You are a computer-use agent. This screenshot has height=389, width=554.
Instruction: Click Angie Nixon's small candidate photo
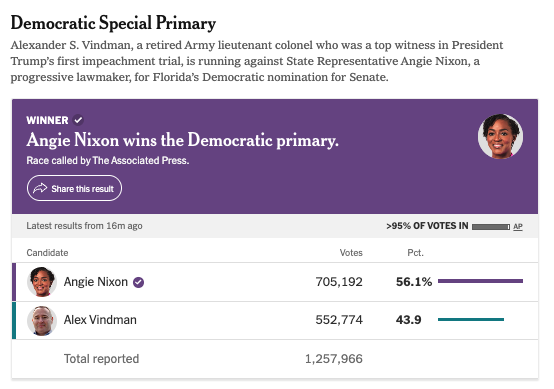point(42,282)
